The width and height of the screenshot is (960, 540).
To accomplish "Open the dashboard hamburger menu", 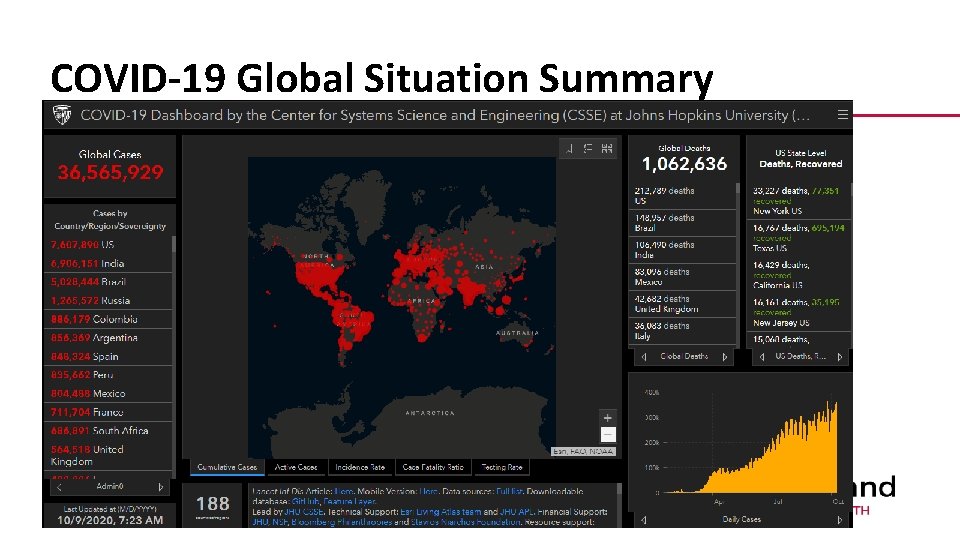I will tap(842, 114).
